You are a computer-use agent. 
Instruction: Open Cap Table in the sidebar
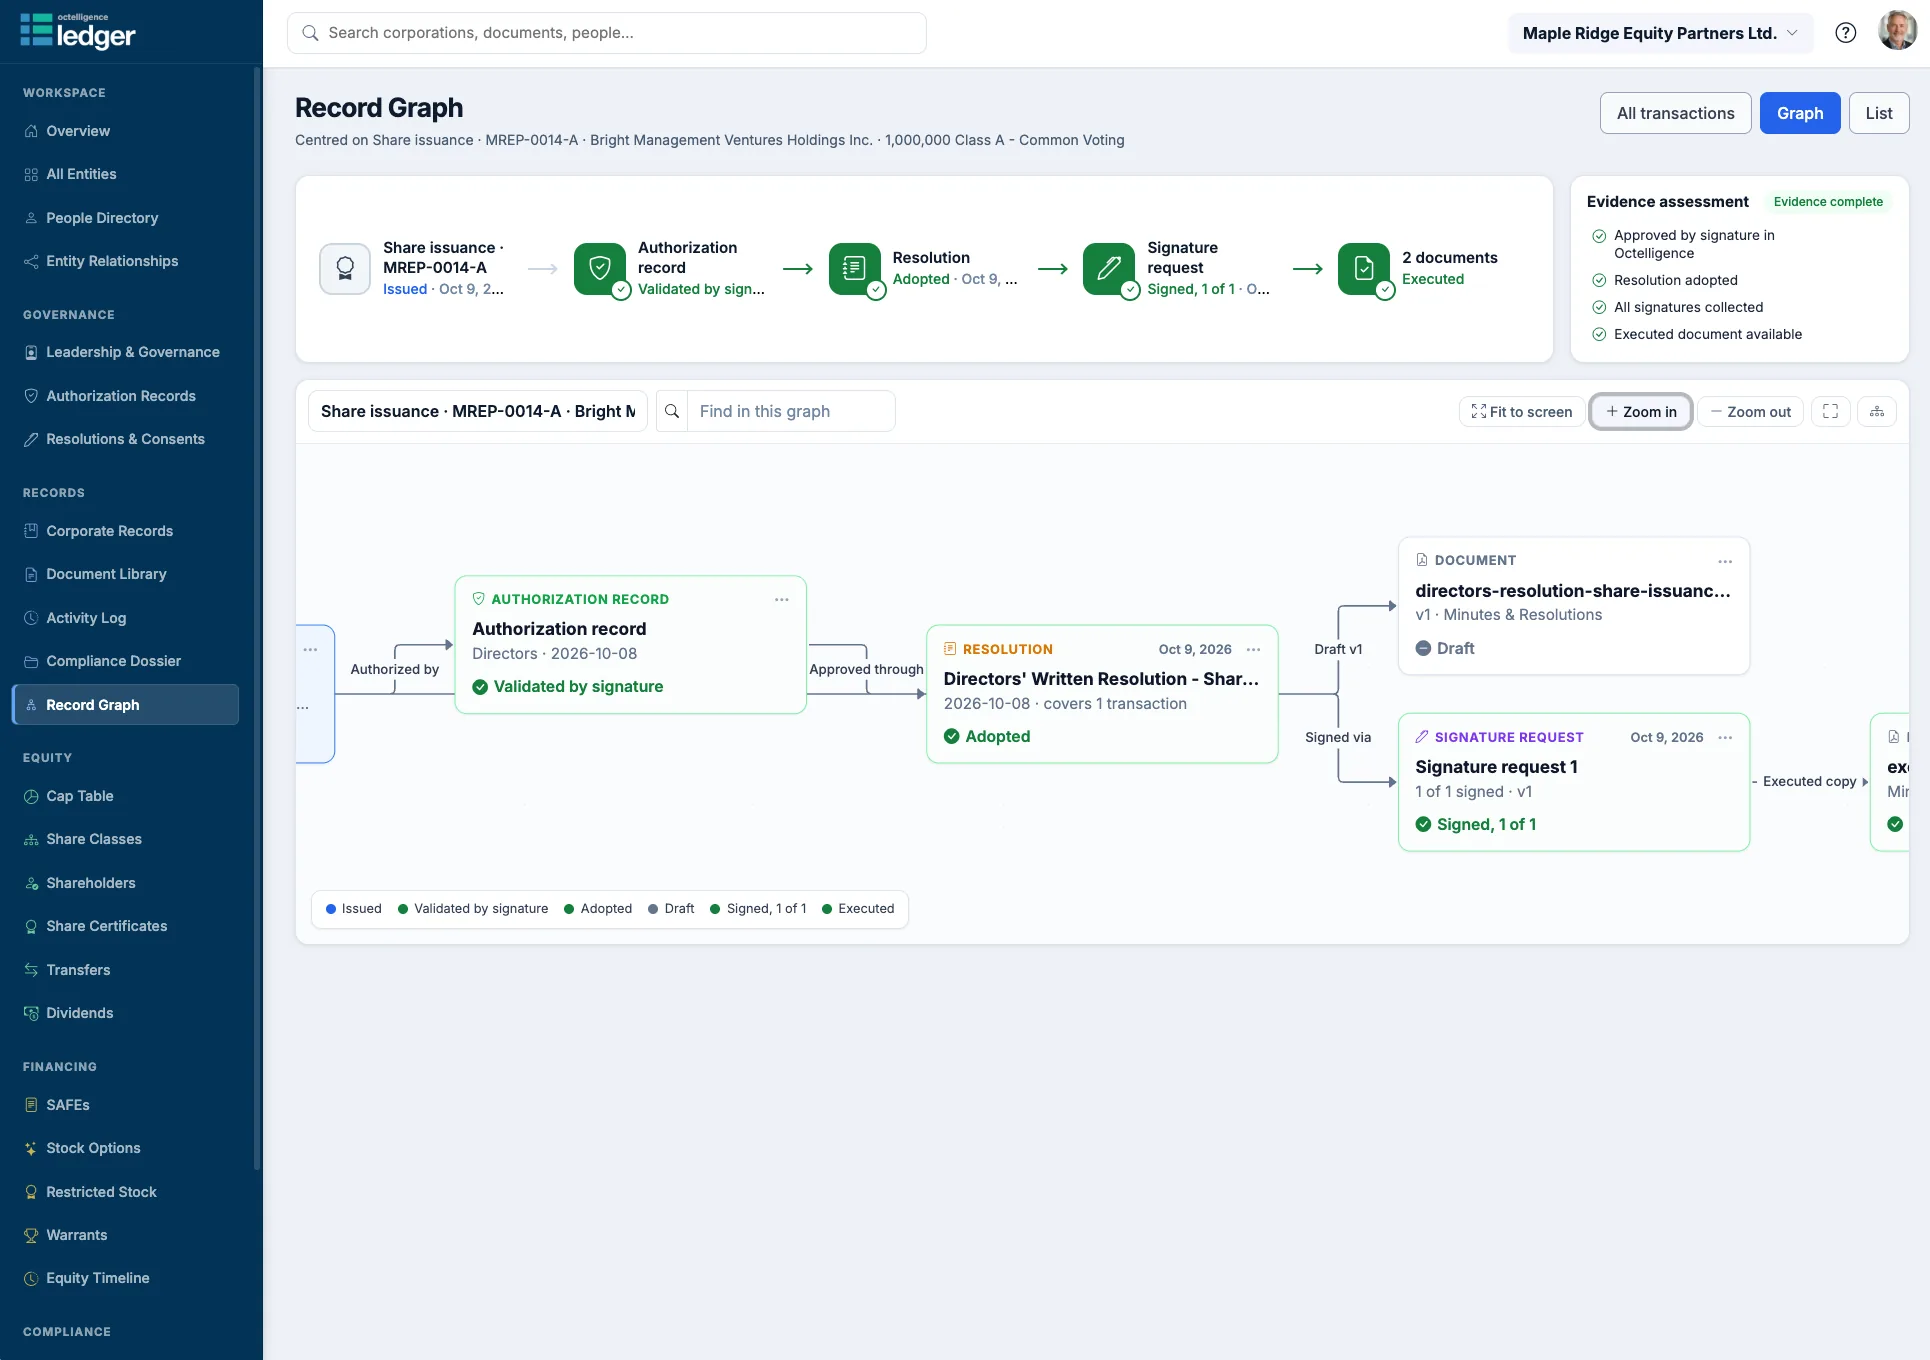[125, 796]
